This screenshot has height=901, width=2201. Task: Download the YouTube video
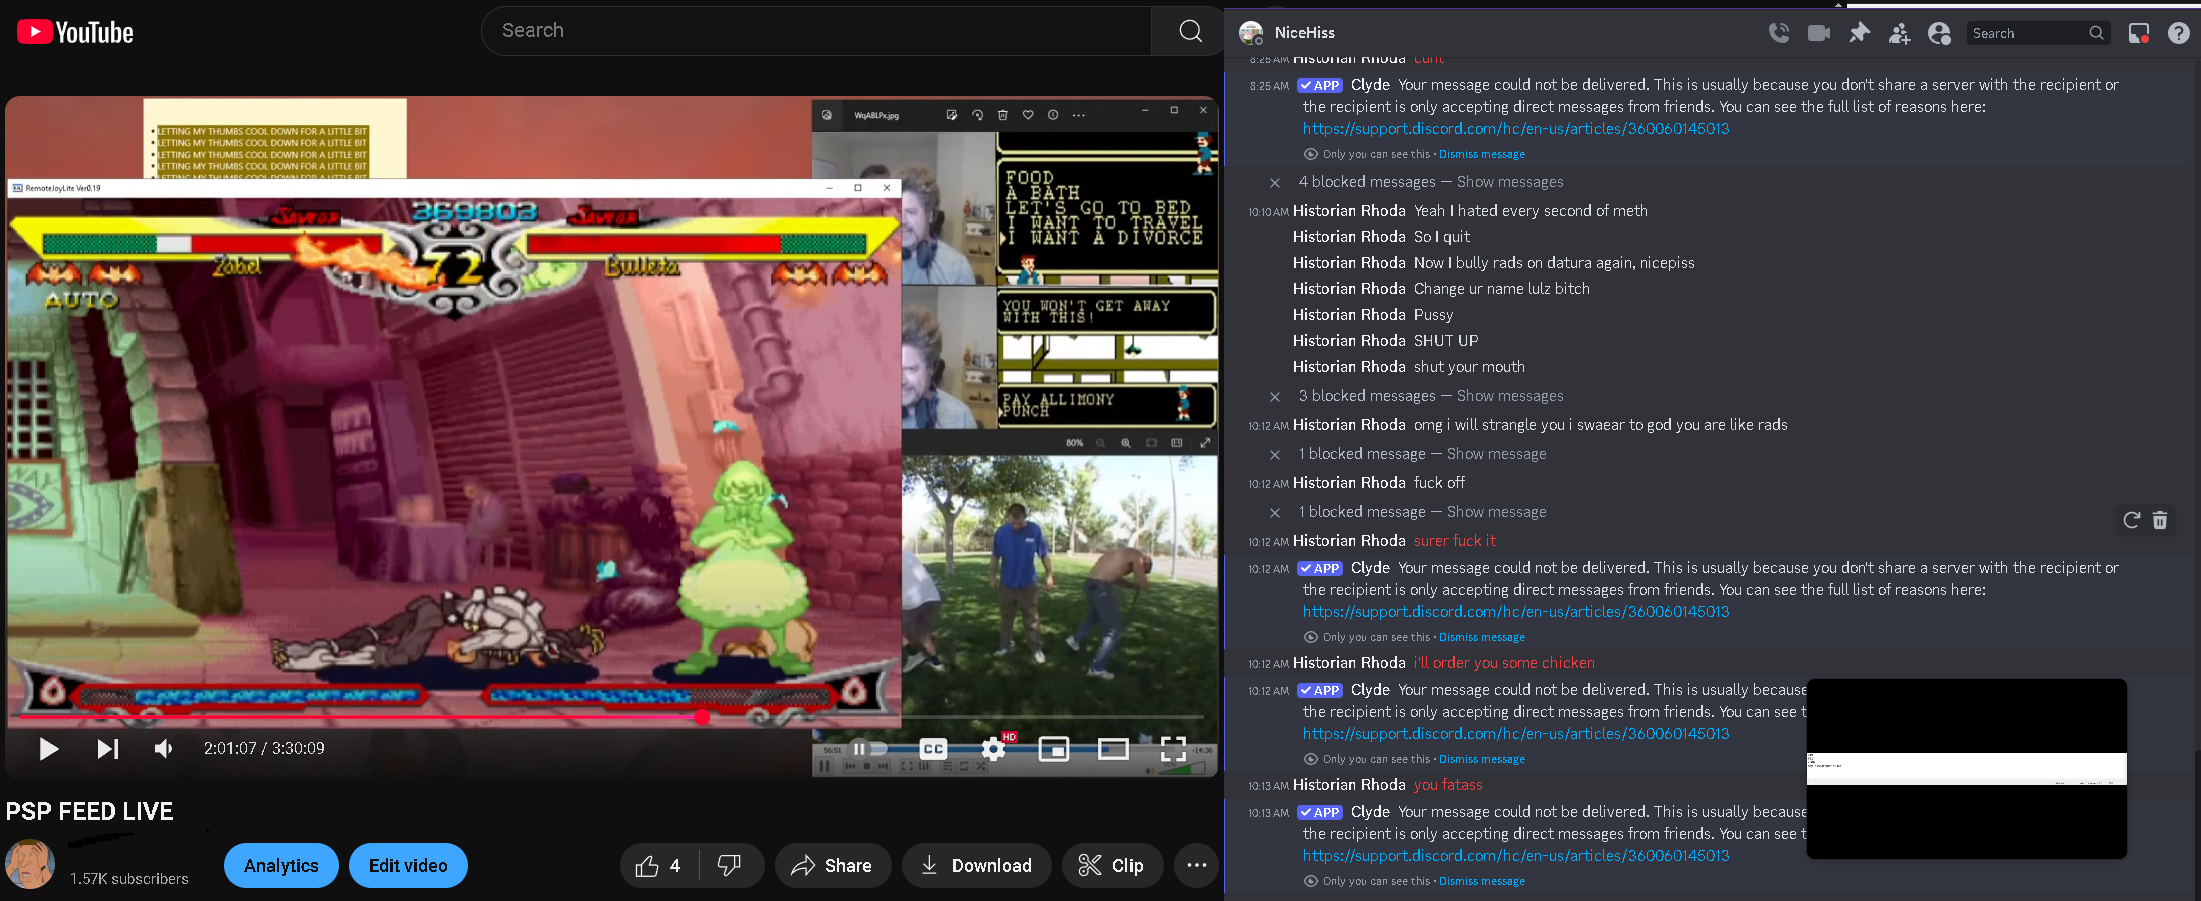pyautogui.click(x=976, y=865)
